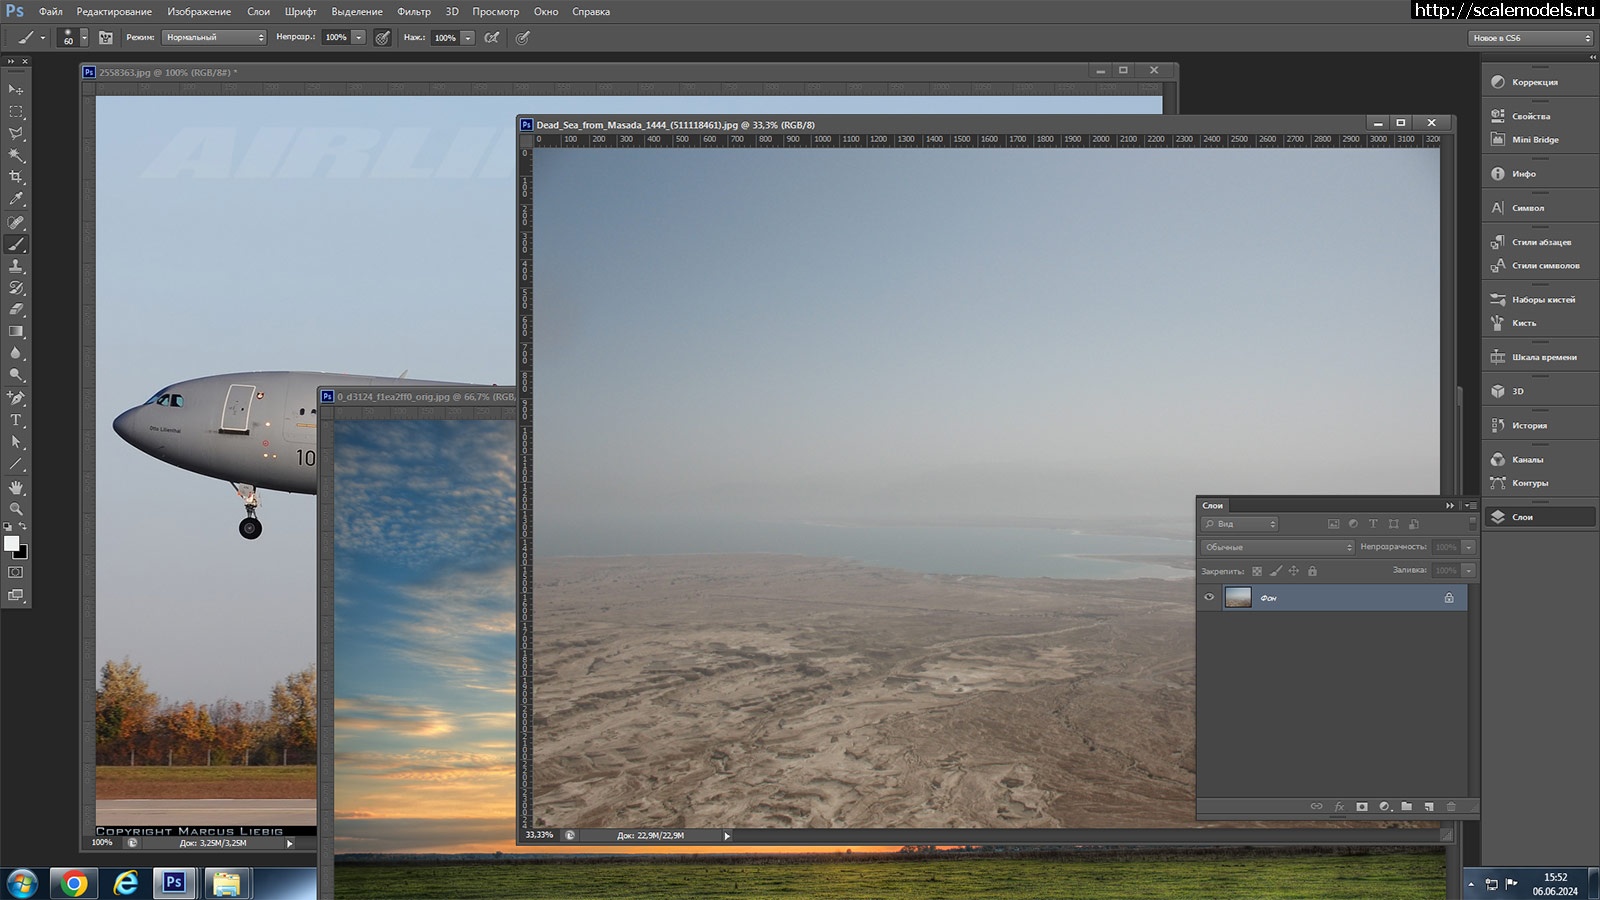Open Наборы кистей panel

(x=1538, y=299)
